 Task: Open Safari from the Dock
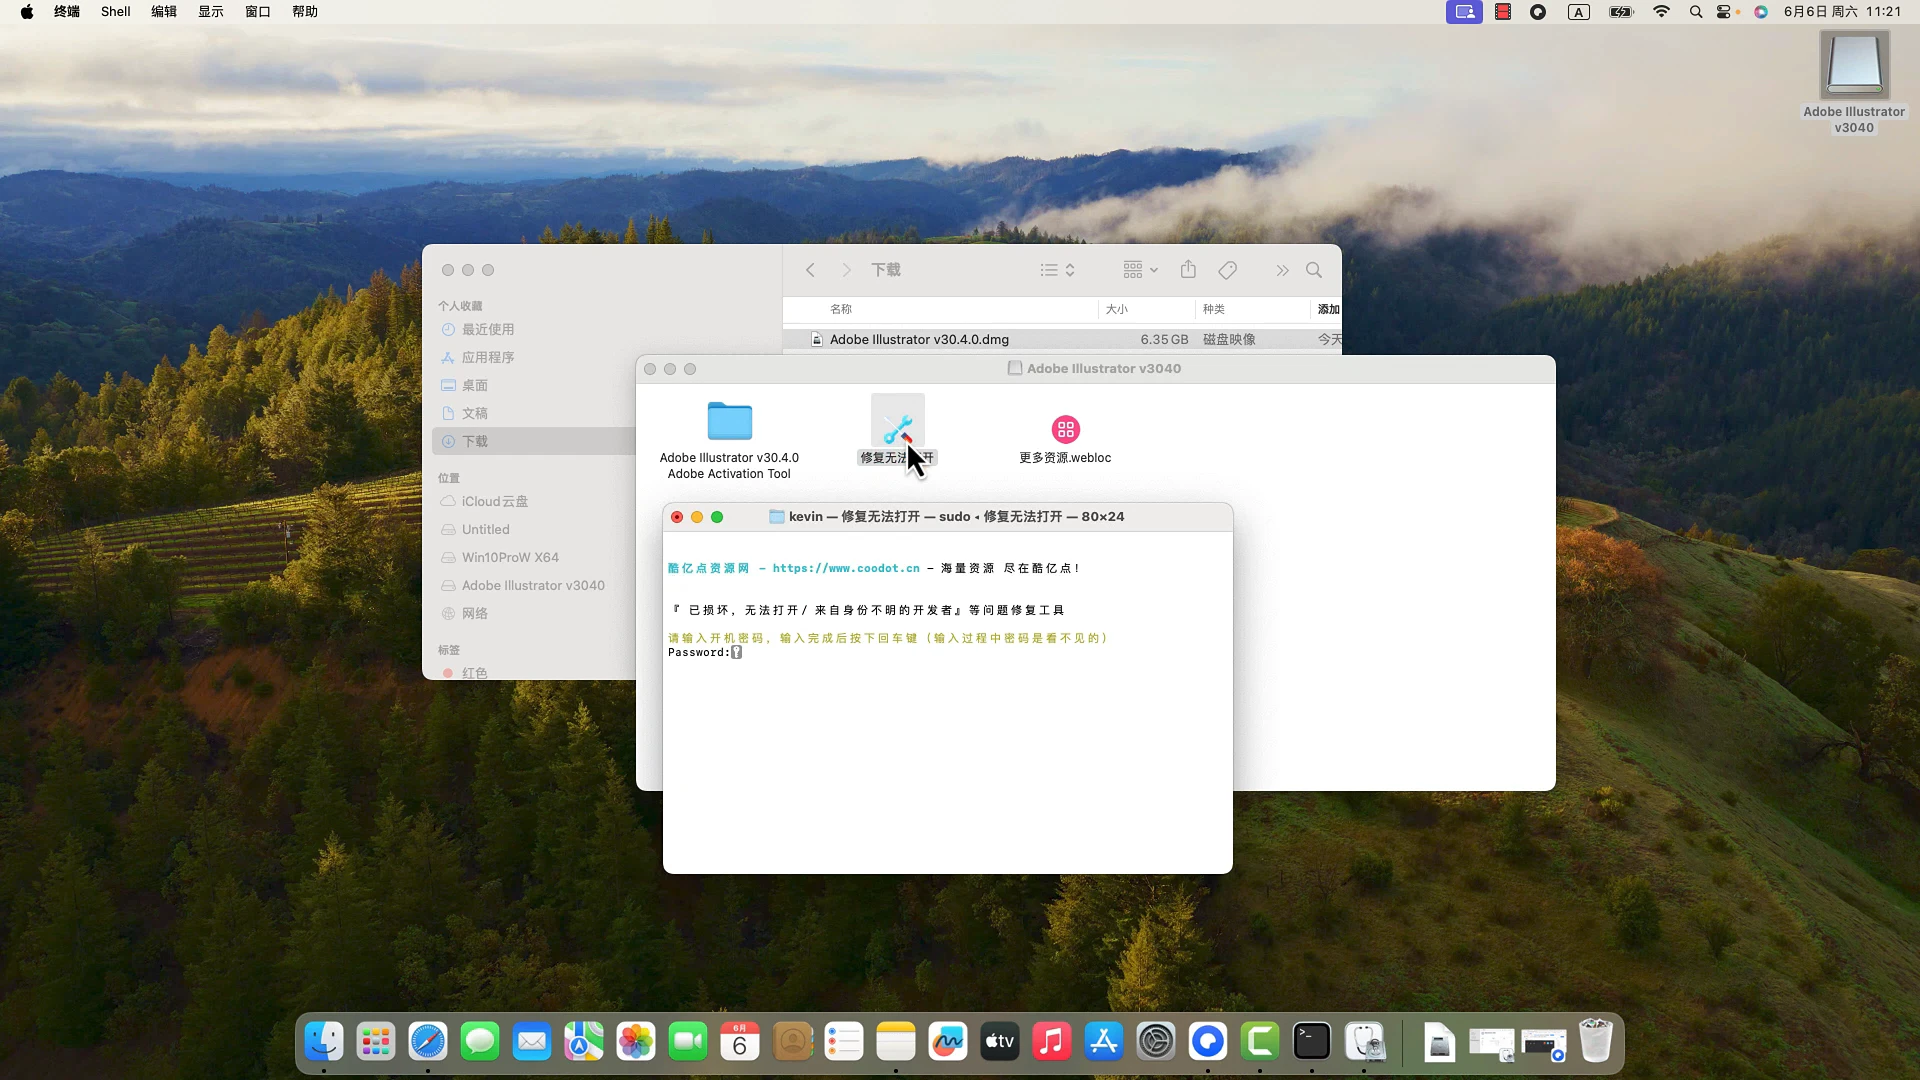click(428, 1042)
